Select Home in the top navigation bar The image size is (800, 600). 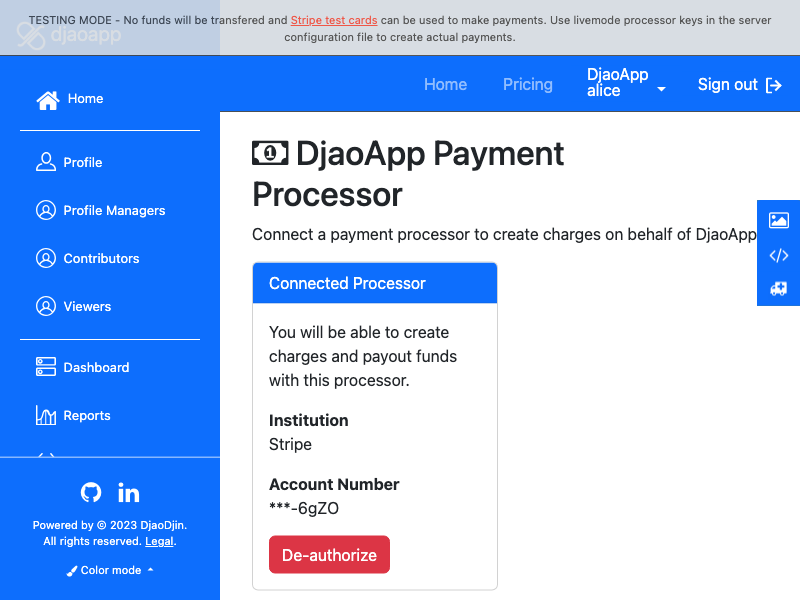coord(445,84)
